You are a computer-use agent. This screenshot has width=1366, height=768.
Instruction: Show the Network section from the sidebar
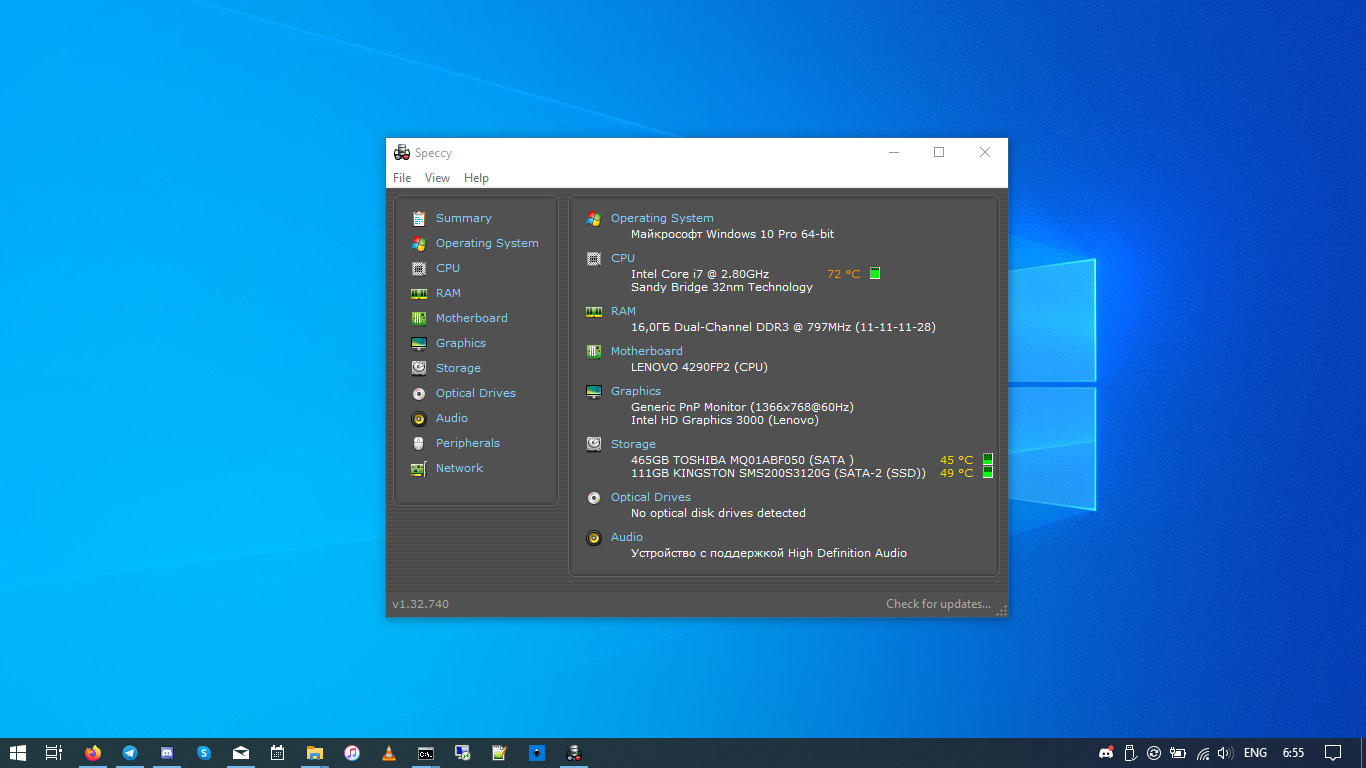pyautogui.click(x=459, y=468)
